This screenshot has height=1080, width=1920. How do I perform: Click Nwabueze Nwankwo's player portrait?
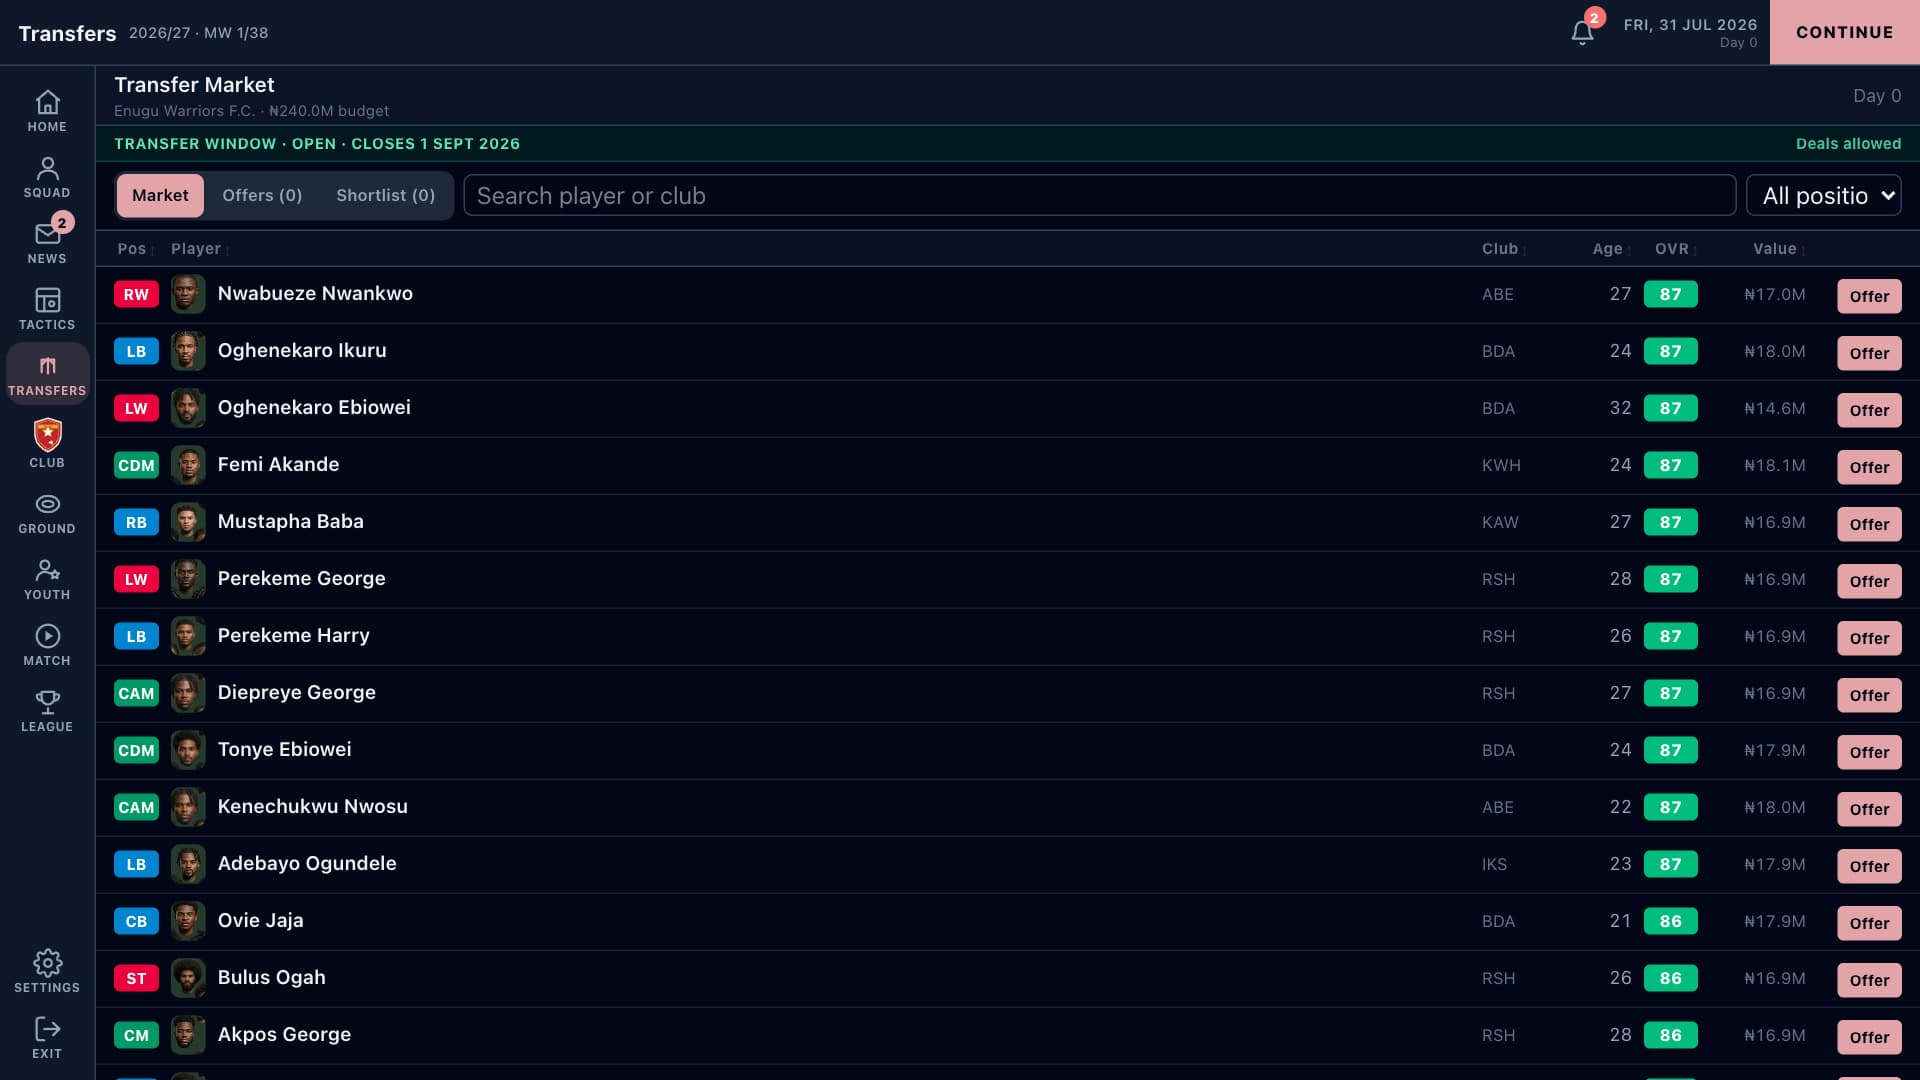coord(188,294)
